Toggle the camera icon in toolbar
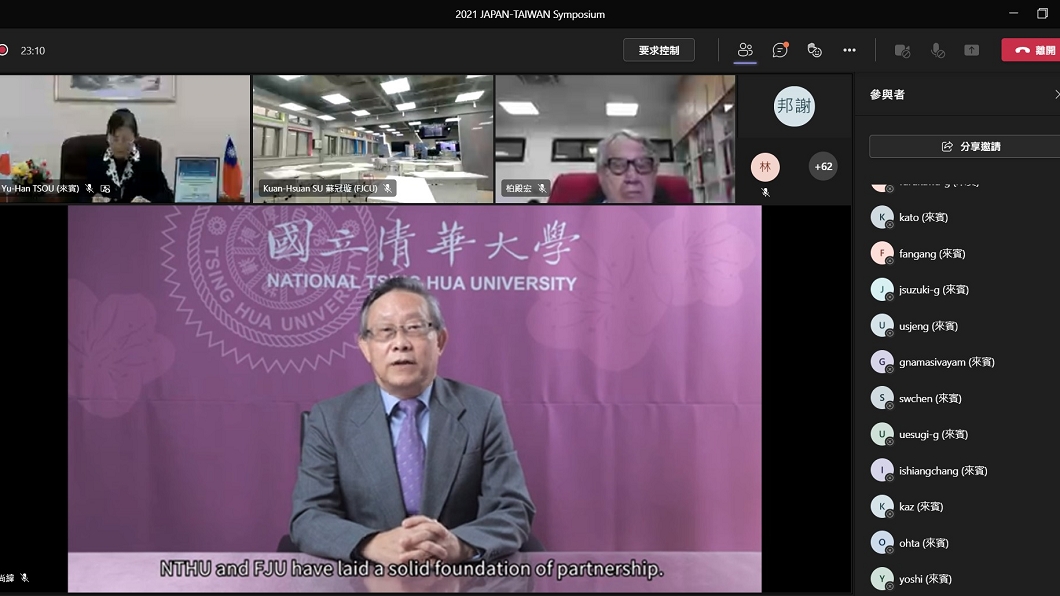 tap(902, 50)
